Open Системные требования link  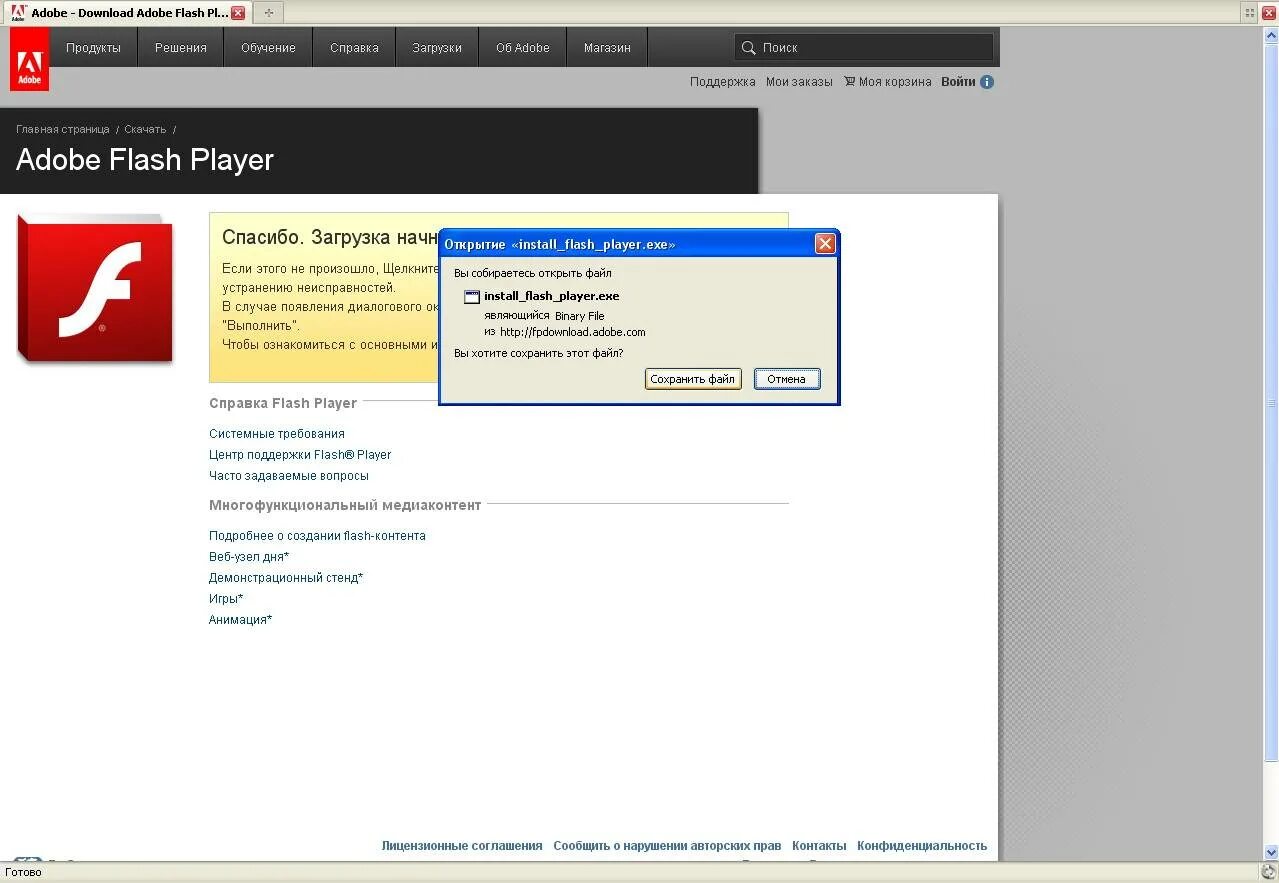277,434
